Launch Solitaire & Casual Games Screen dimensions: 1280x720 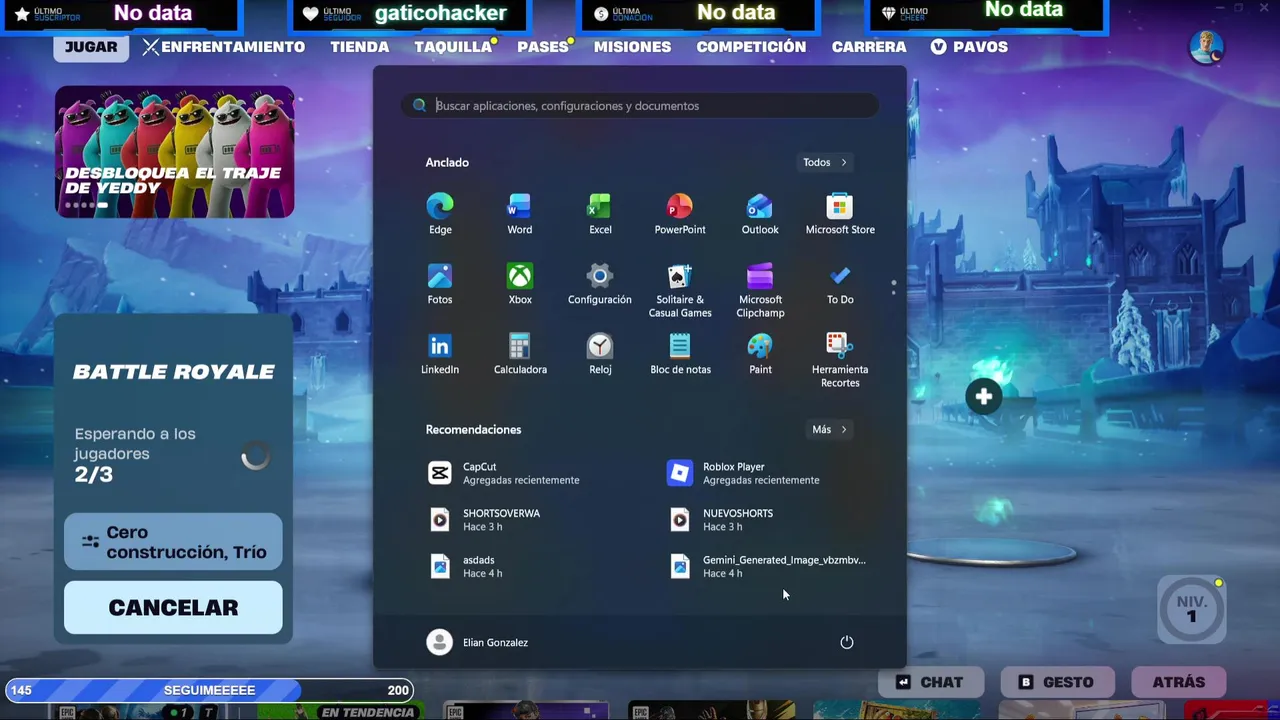coord(680,291)
